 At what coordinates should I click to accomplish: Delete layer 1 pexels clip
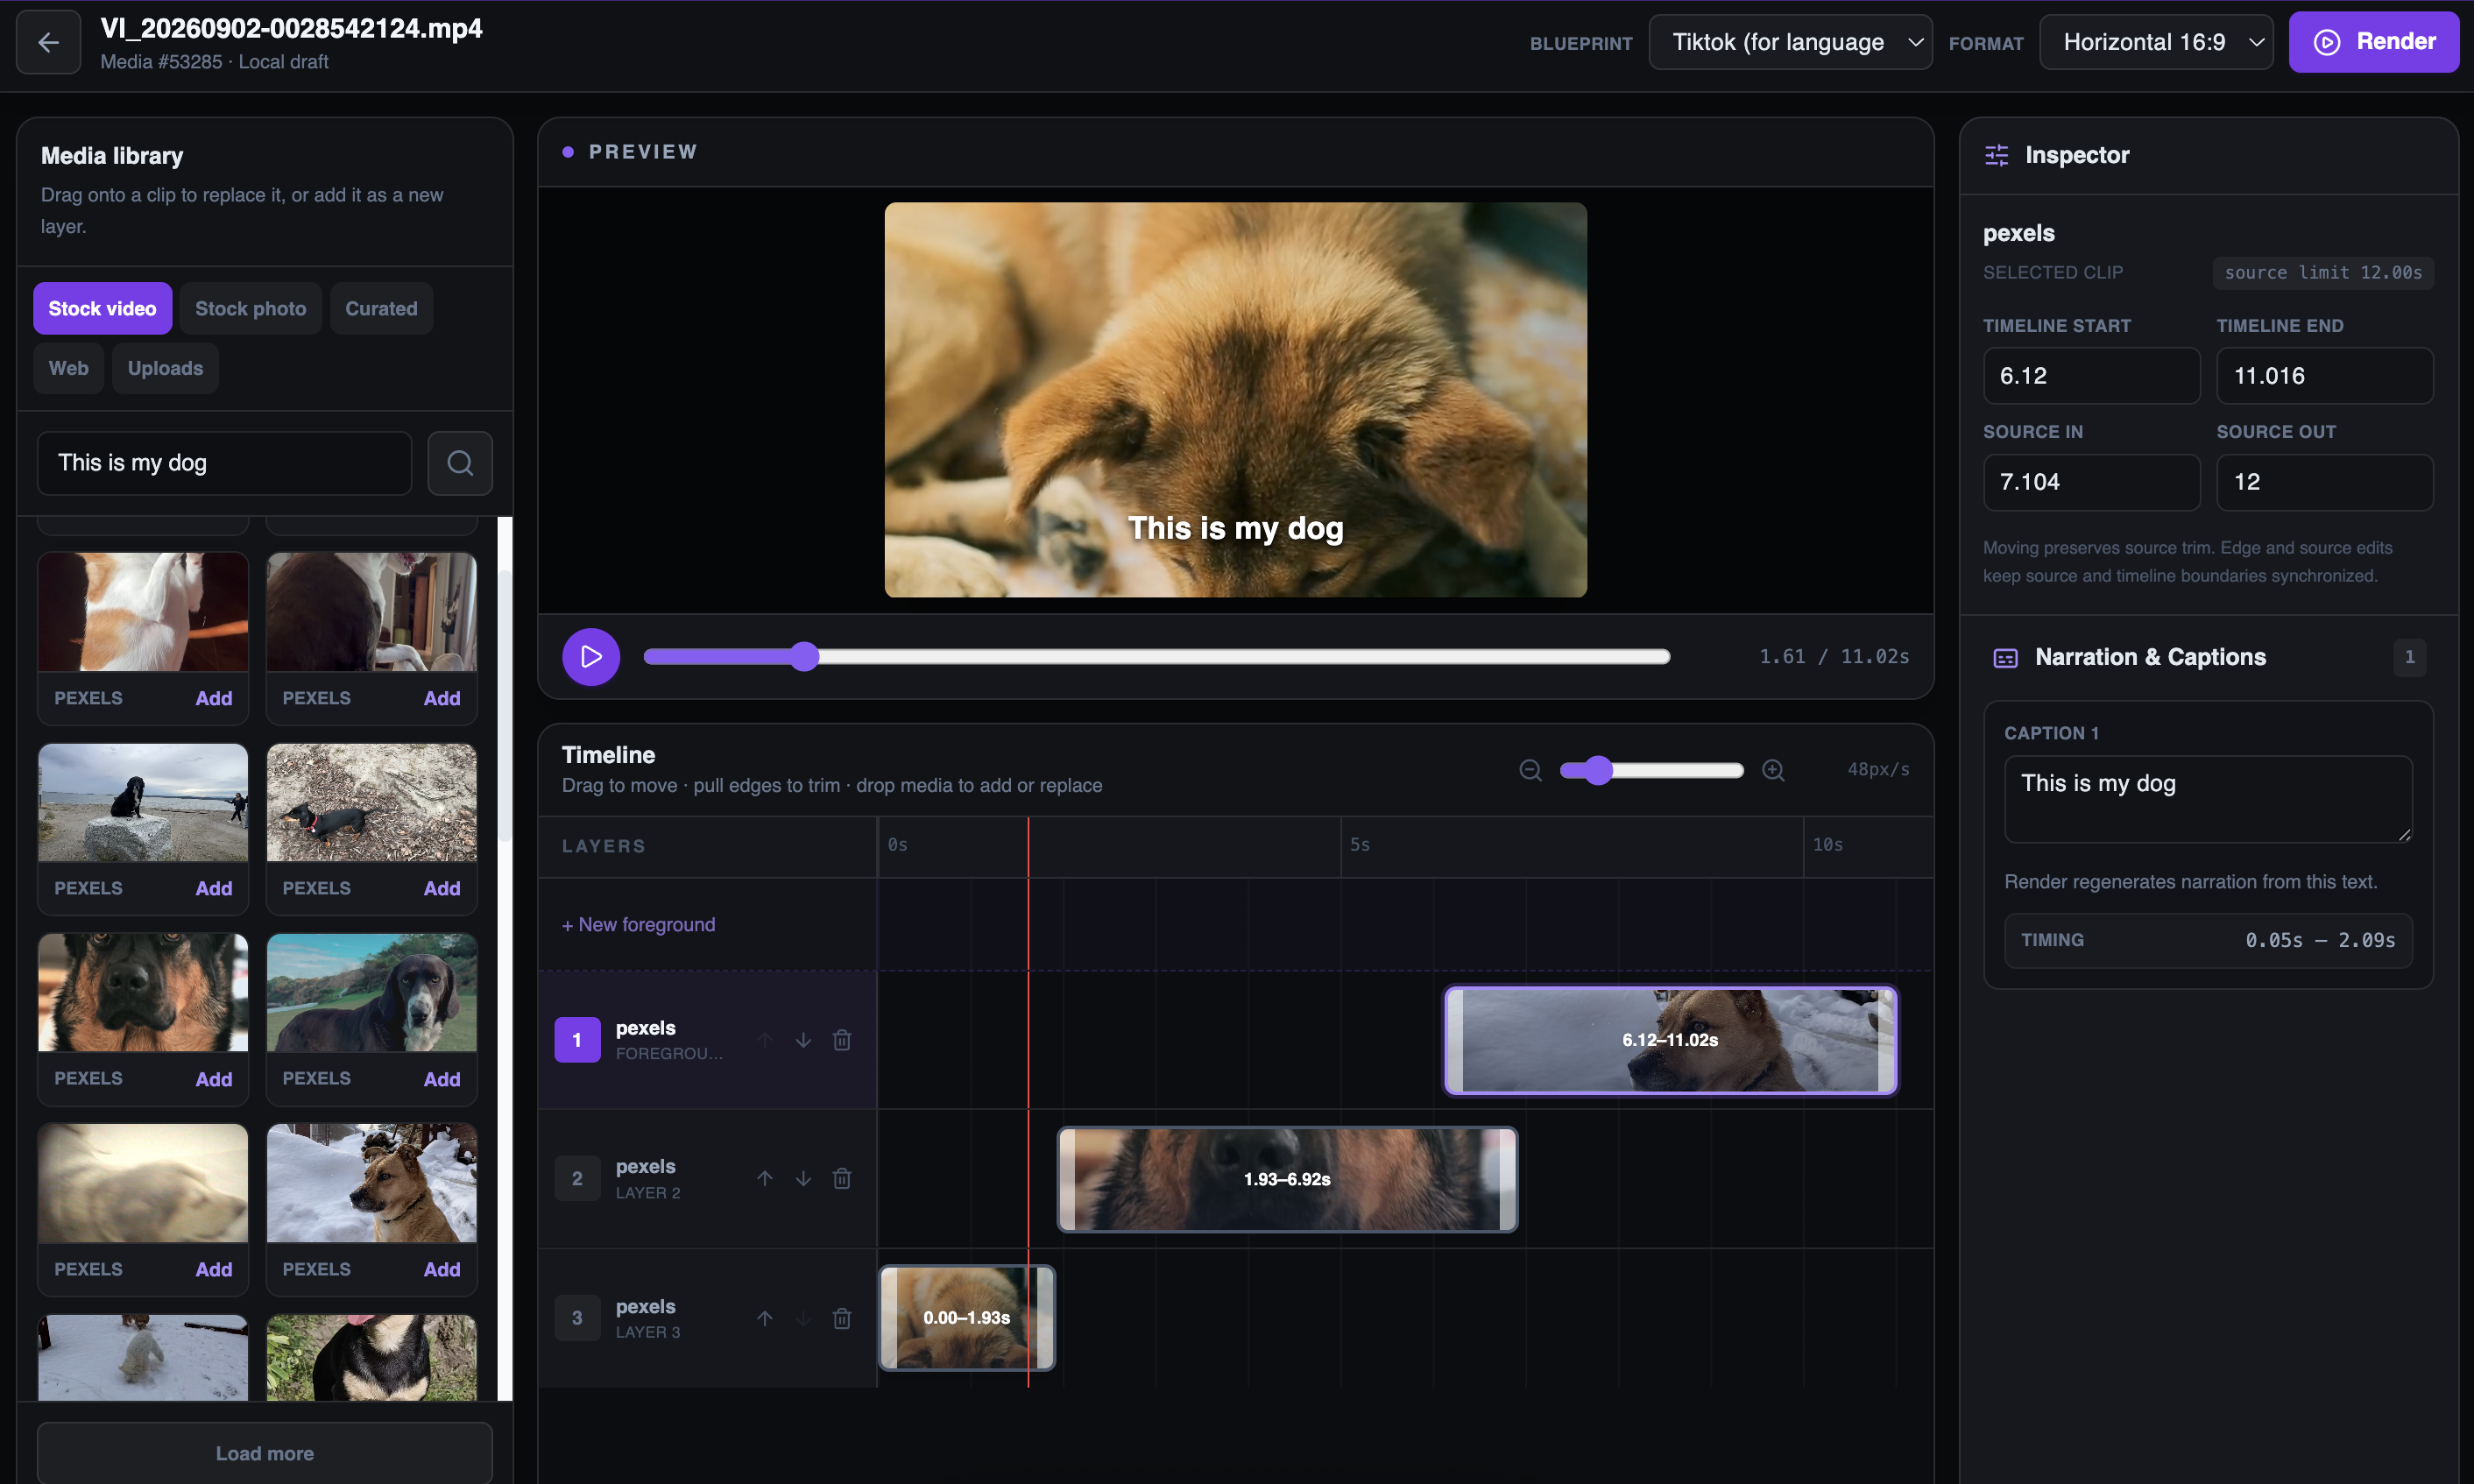842,1040
